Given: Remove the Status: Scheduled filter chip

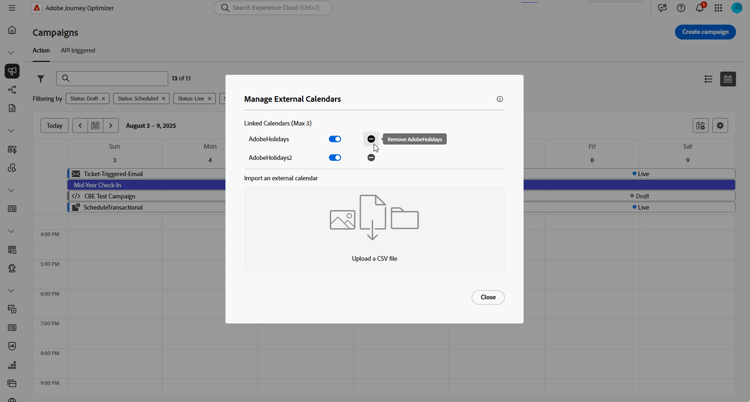Looking at the screenshot, I should [163, 99].
